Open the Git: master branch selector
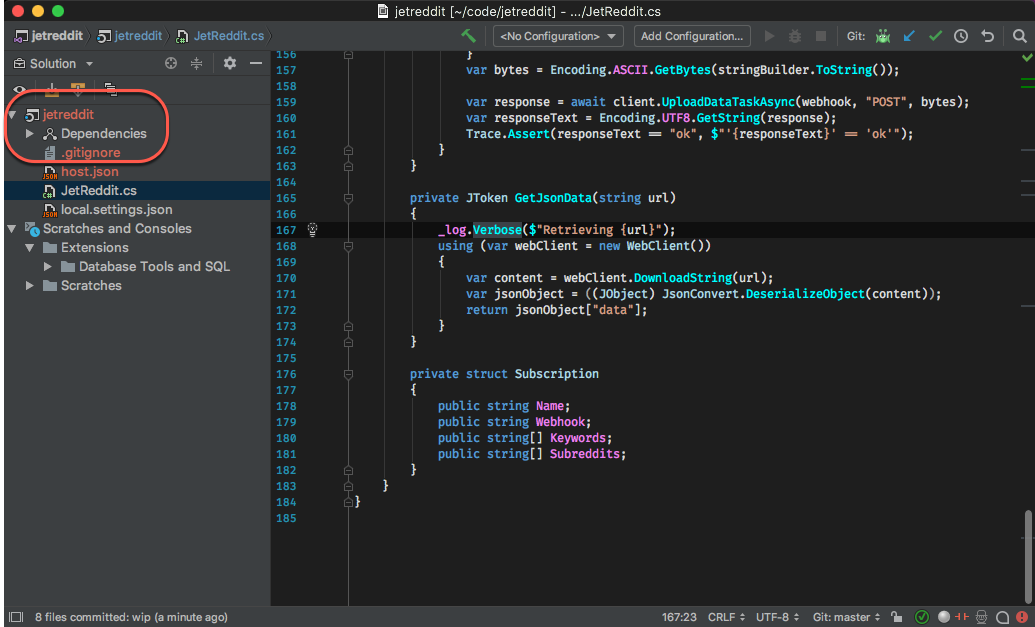The image size is (1035, 627). click(846, 617)
